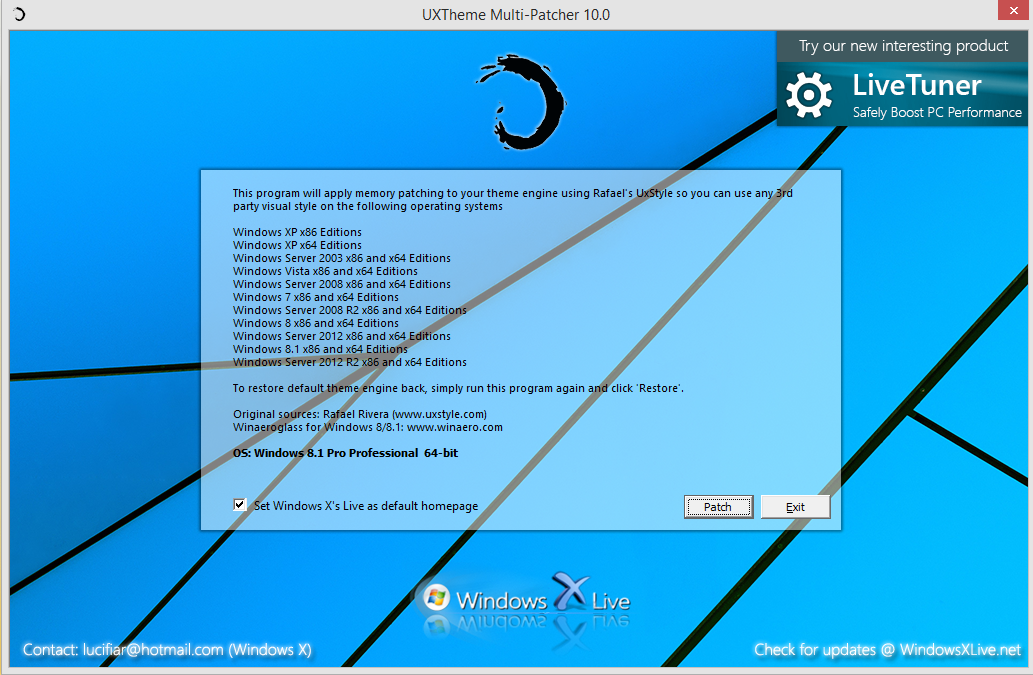This screenshot has width=1033, height=675.
Task: Click the Exit button
Action: pyautogui.click(x=795, y=507)
